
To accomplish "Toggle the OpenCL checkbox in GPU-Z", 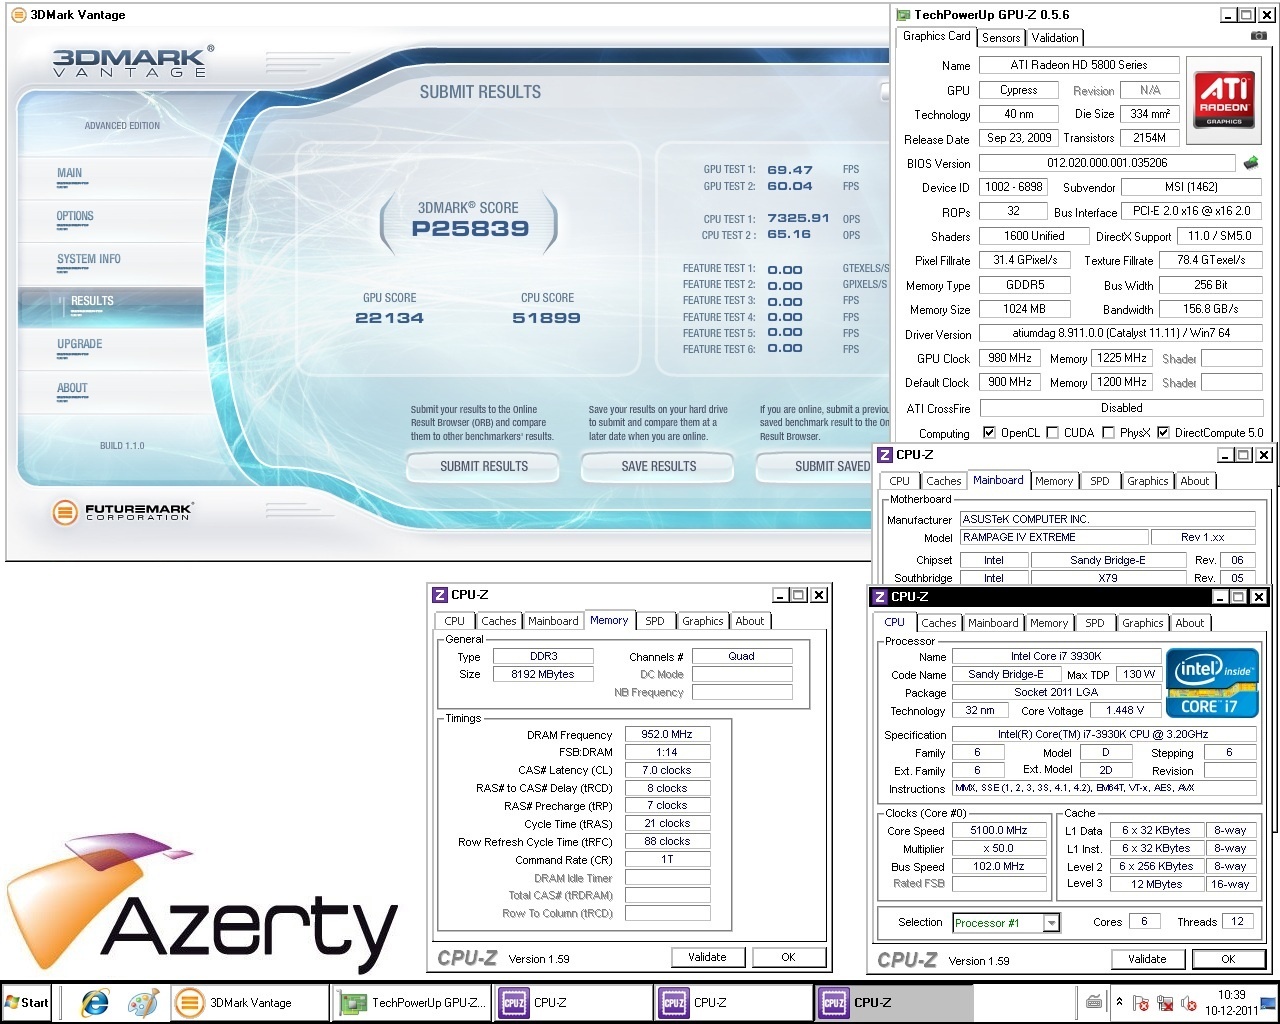I will coord(989,433).
